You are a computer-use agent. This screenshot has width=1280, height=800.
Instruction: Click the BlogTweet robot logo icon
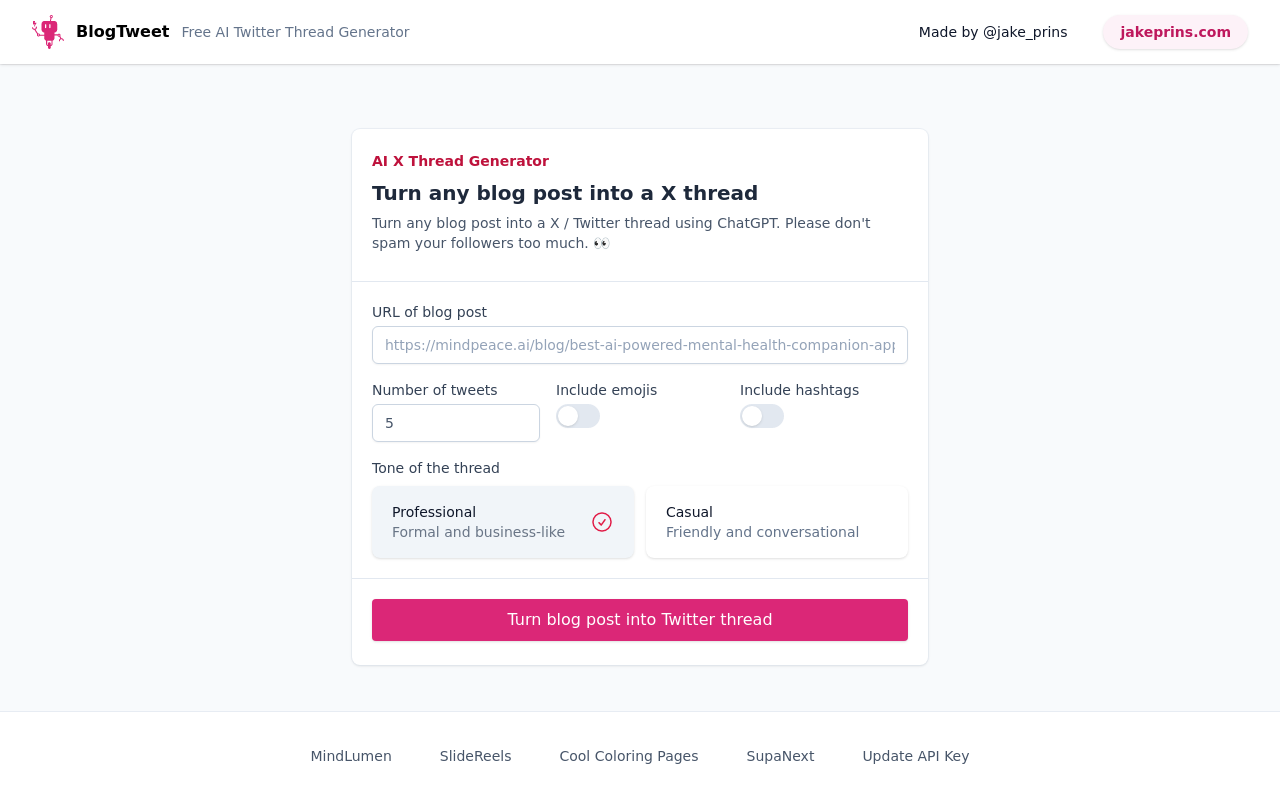click(48, 32)
